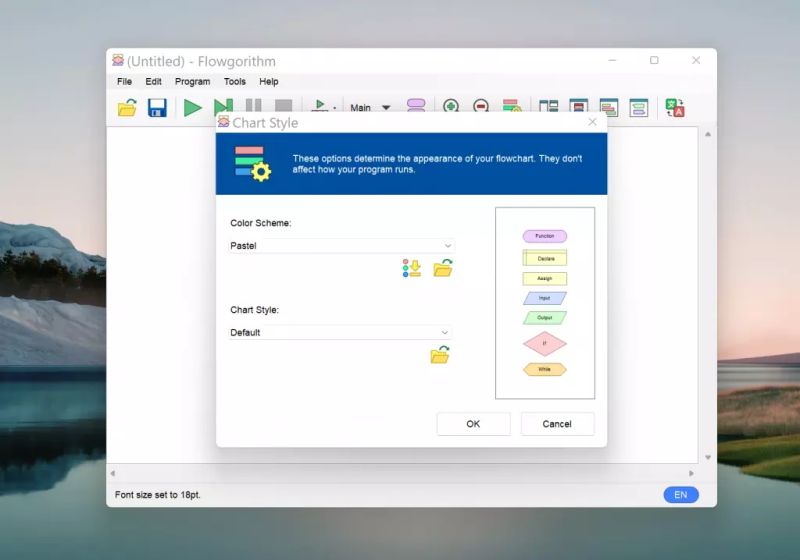Maximize the Flowgorithm window

point(654,60)
